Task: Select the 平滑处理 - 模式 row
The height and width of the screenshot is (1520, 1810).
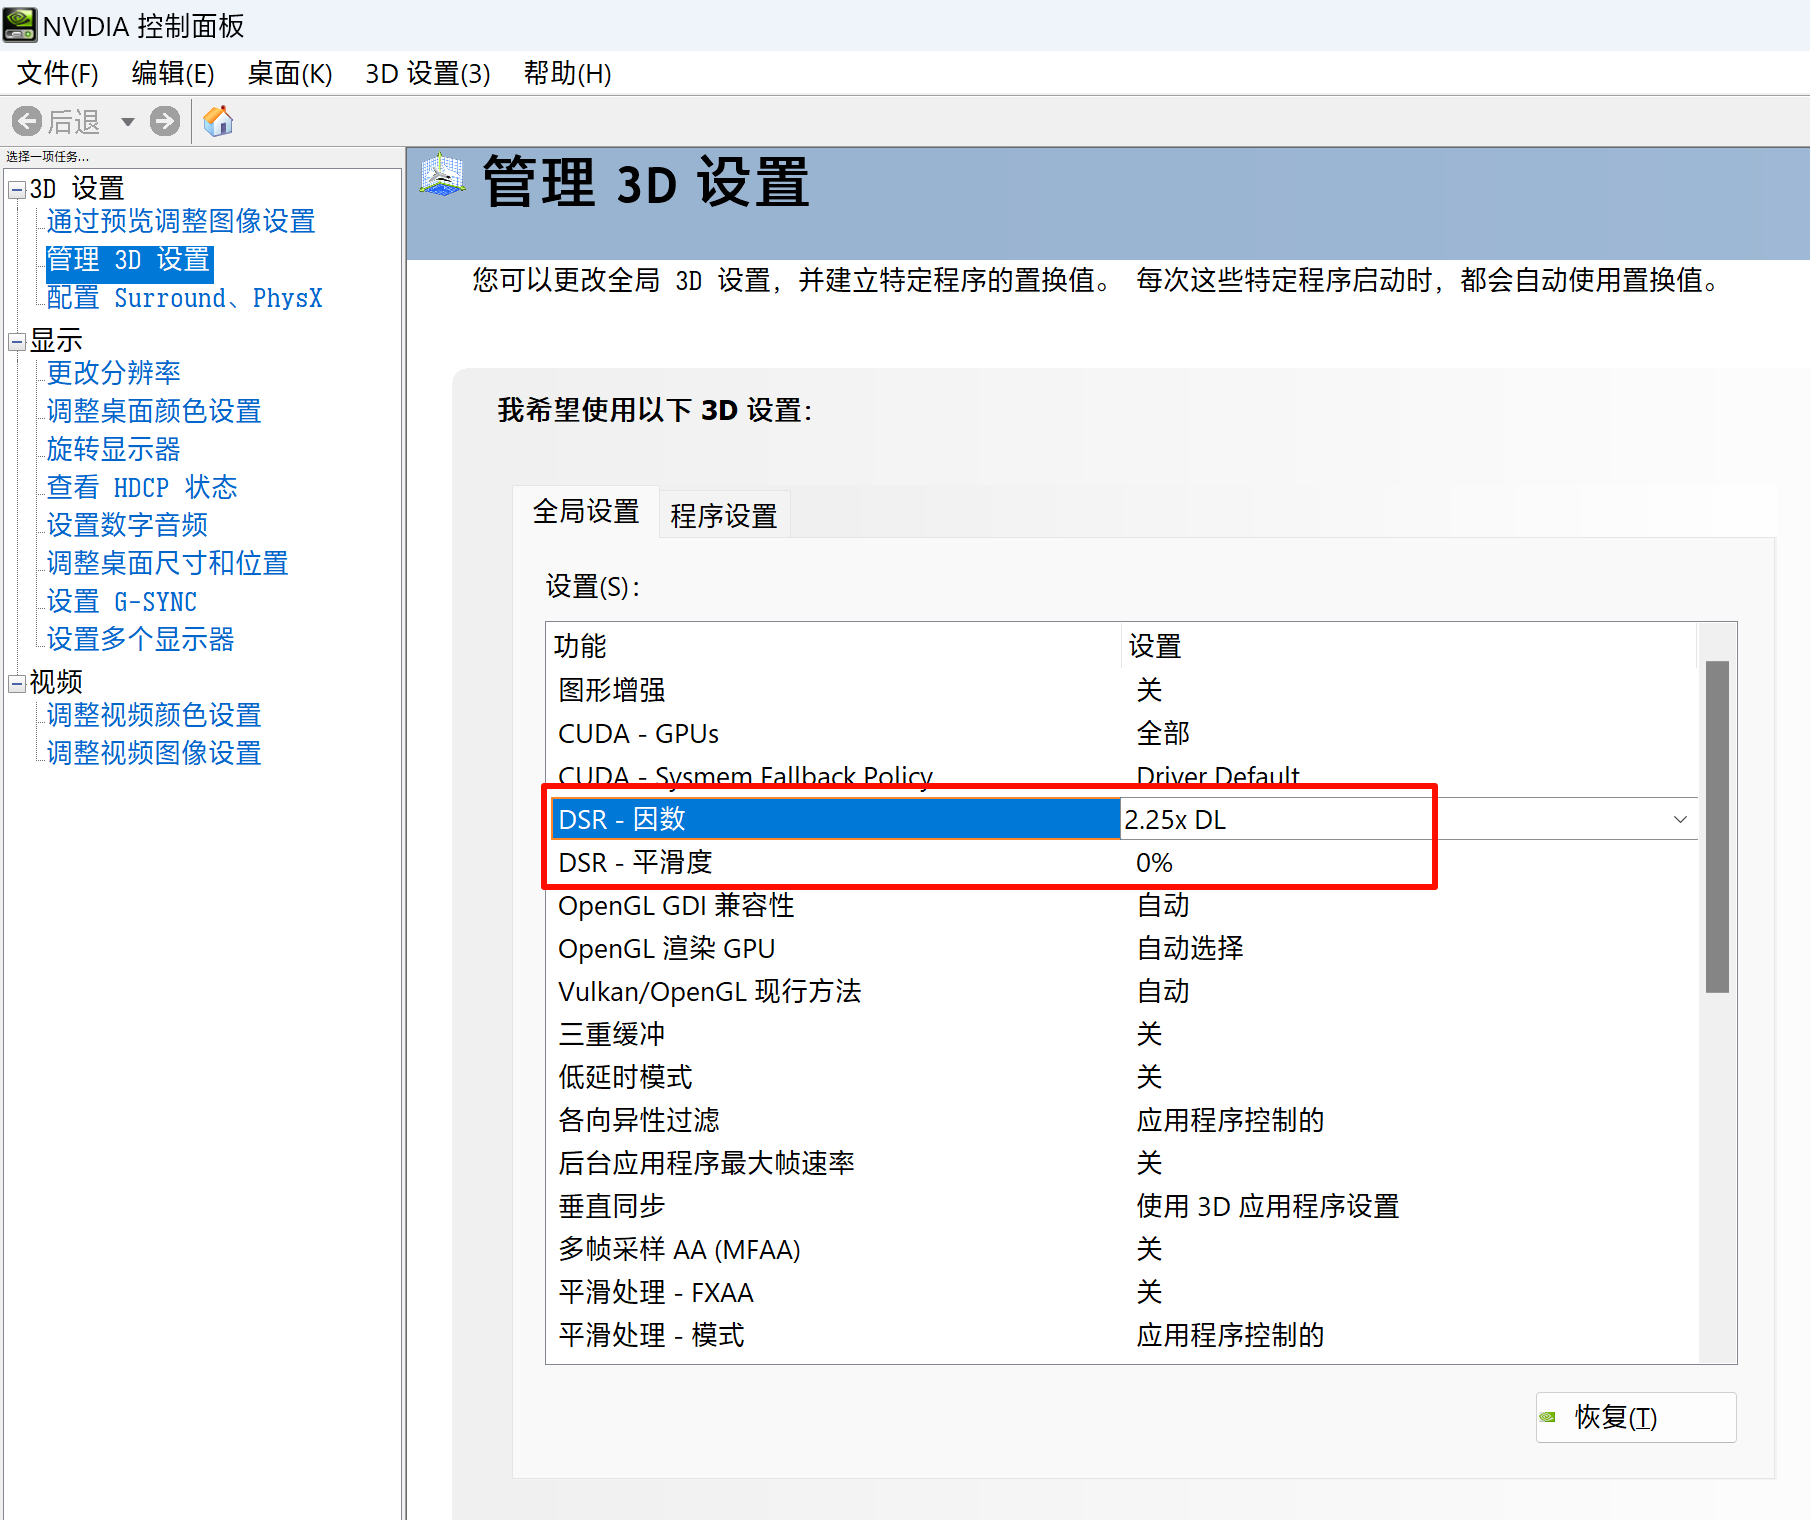Action: (x=1122, y=1335)
